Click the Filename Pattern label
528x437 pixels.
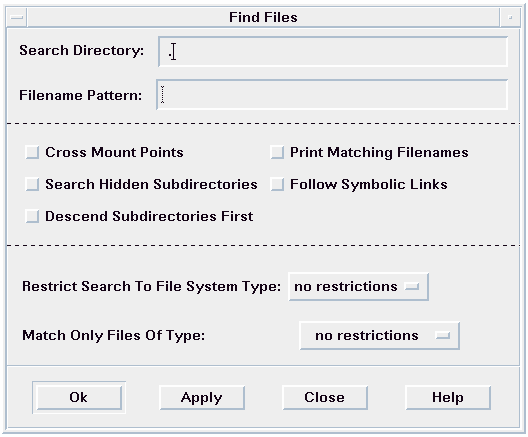[80, 95]
